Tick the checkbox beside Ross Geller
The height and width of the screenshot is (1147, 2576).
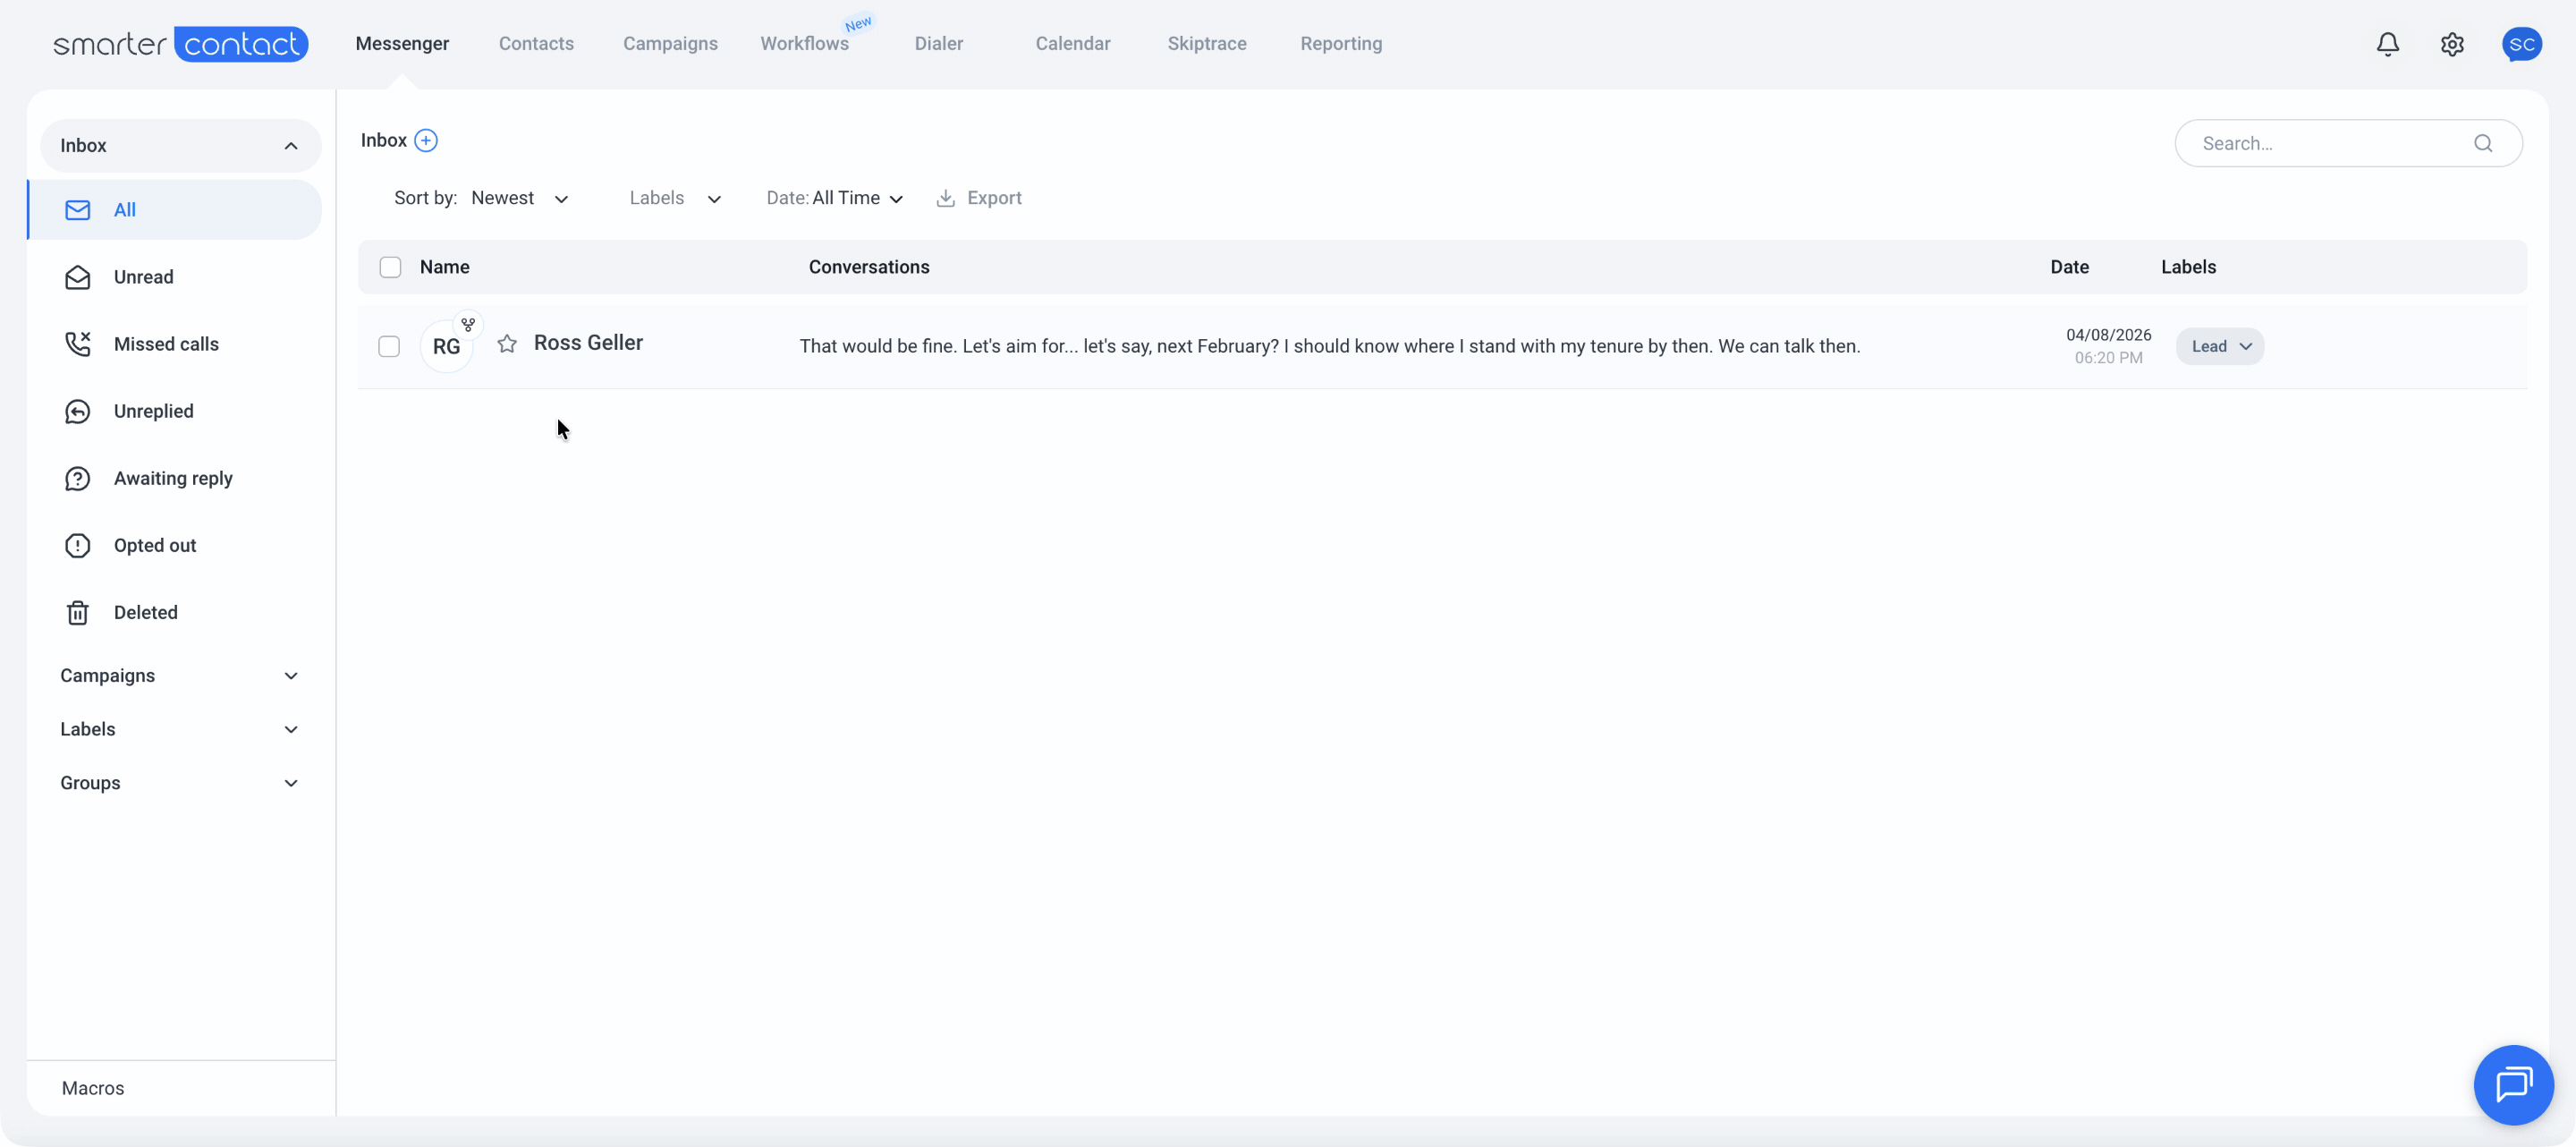point(389,346)
